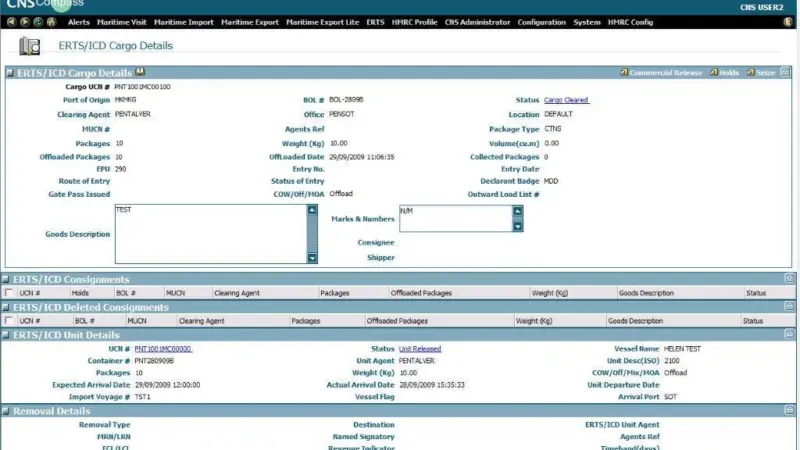
Task: Open the Maritime Visit menu
Action: 121,22
